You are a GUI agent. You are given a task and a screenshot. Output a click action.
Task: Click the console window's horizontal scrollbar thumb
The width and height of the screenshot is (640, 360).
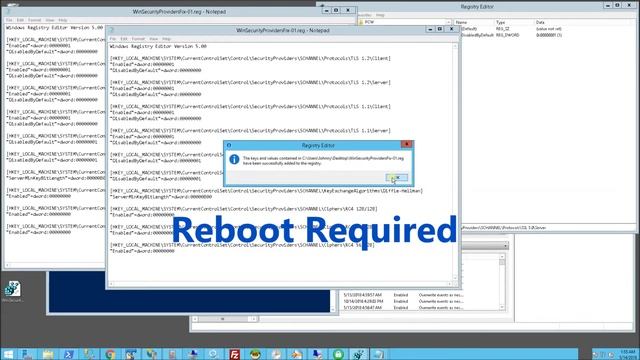point(223,319)
